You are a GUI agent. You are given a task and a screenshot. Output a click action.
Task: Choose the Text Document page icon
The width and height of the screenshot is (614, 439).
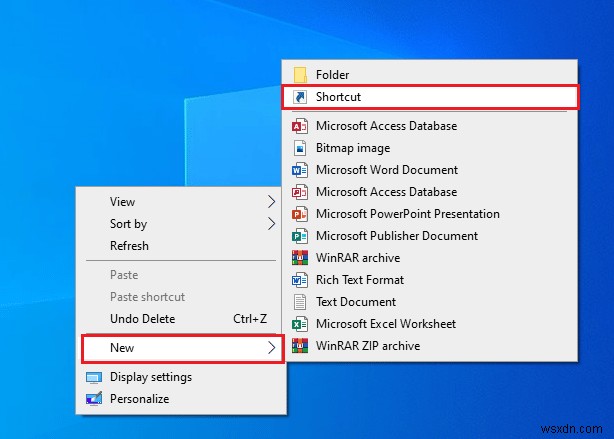pos(300,302)
